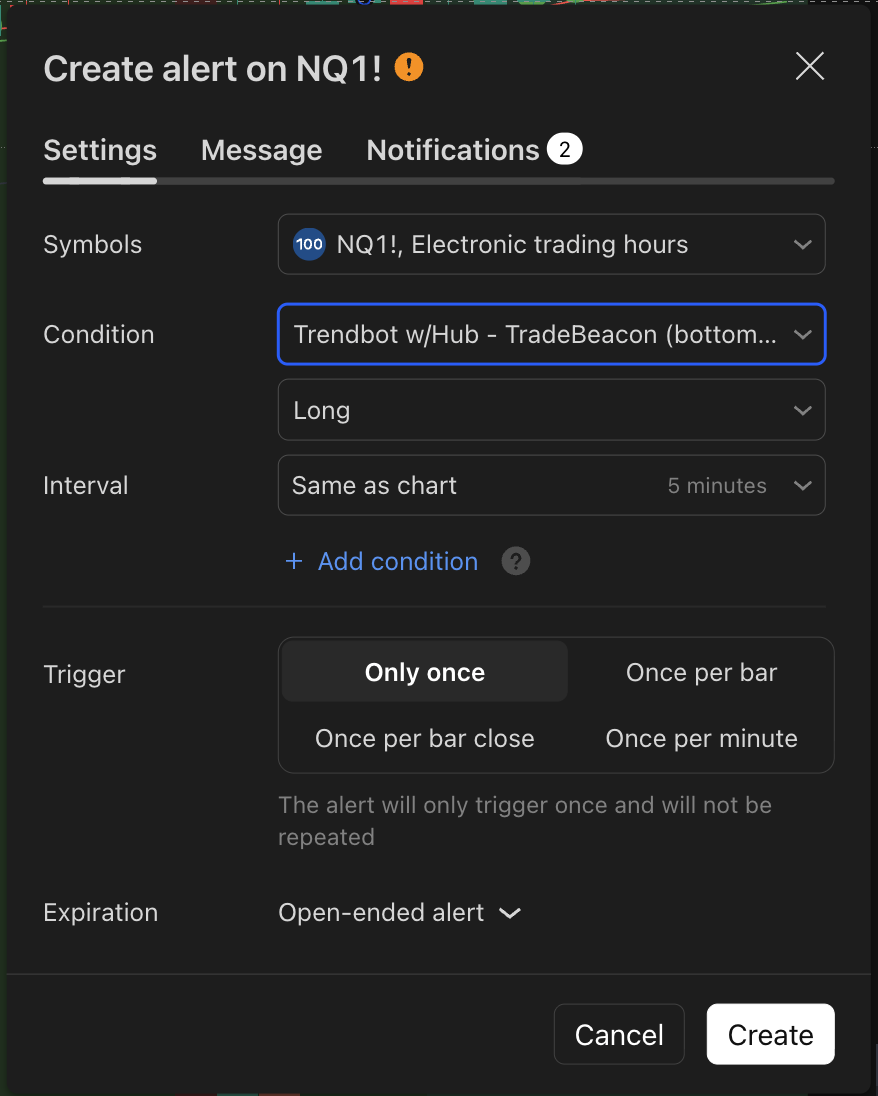Viewport: 878px width, 1096px height.
Task: Open the Condition dropdown showing Trendbot w/Hub
Action: click(x=551, y=334)
